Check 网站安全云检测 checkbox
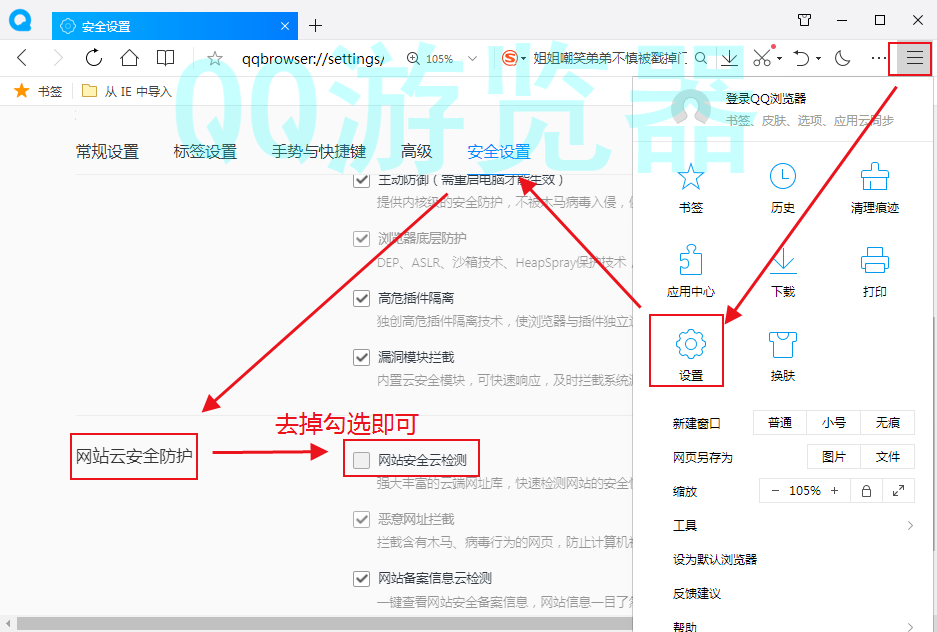The width and height of the screenshot is (937, 632). point(362,460)
